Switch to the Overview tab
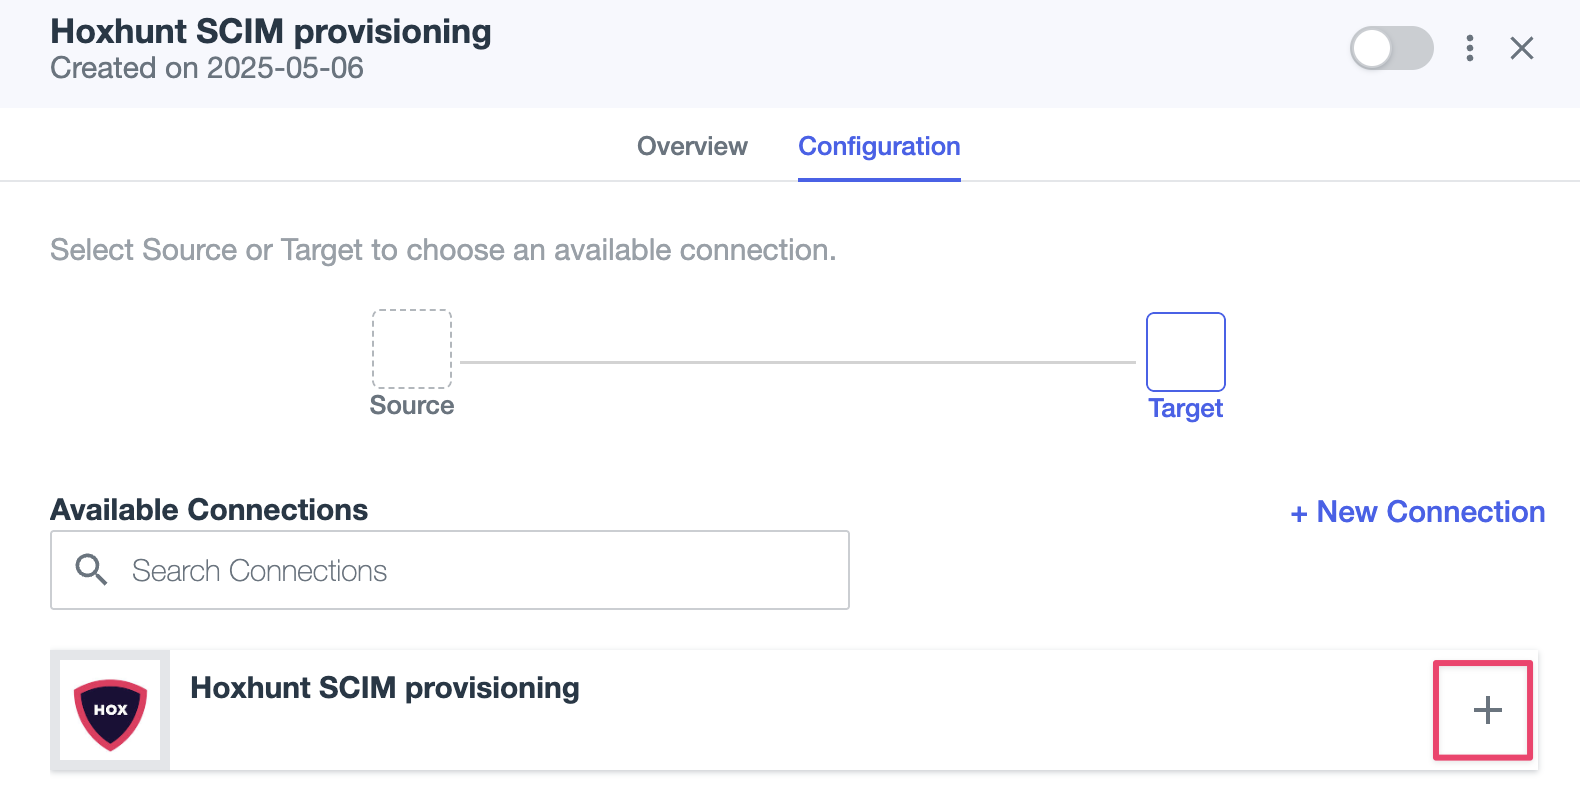 click(692, 146)
